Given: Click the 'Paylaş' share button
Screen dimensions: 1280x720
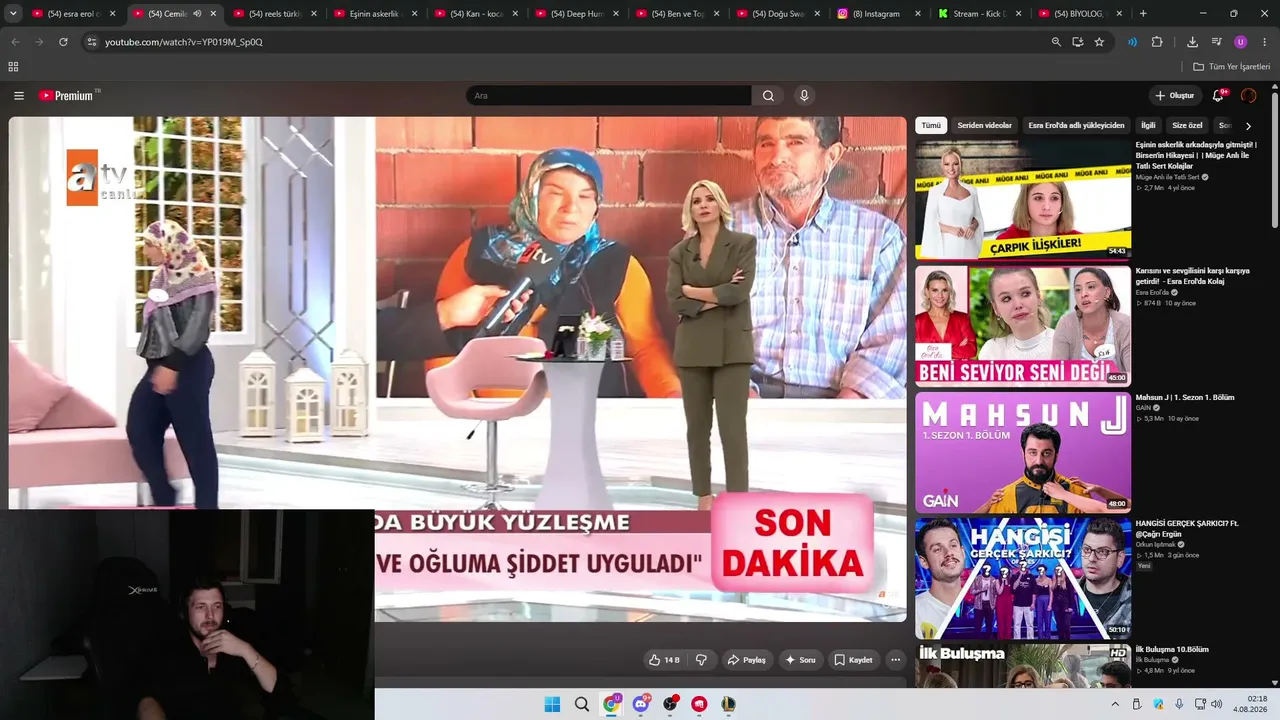Looking at the screenshot, I should pos(747,660).
